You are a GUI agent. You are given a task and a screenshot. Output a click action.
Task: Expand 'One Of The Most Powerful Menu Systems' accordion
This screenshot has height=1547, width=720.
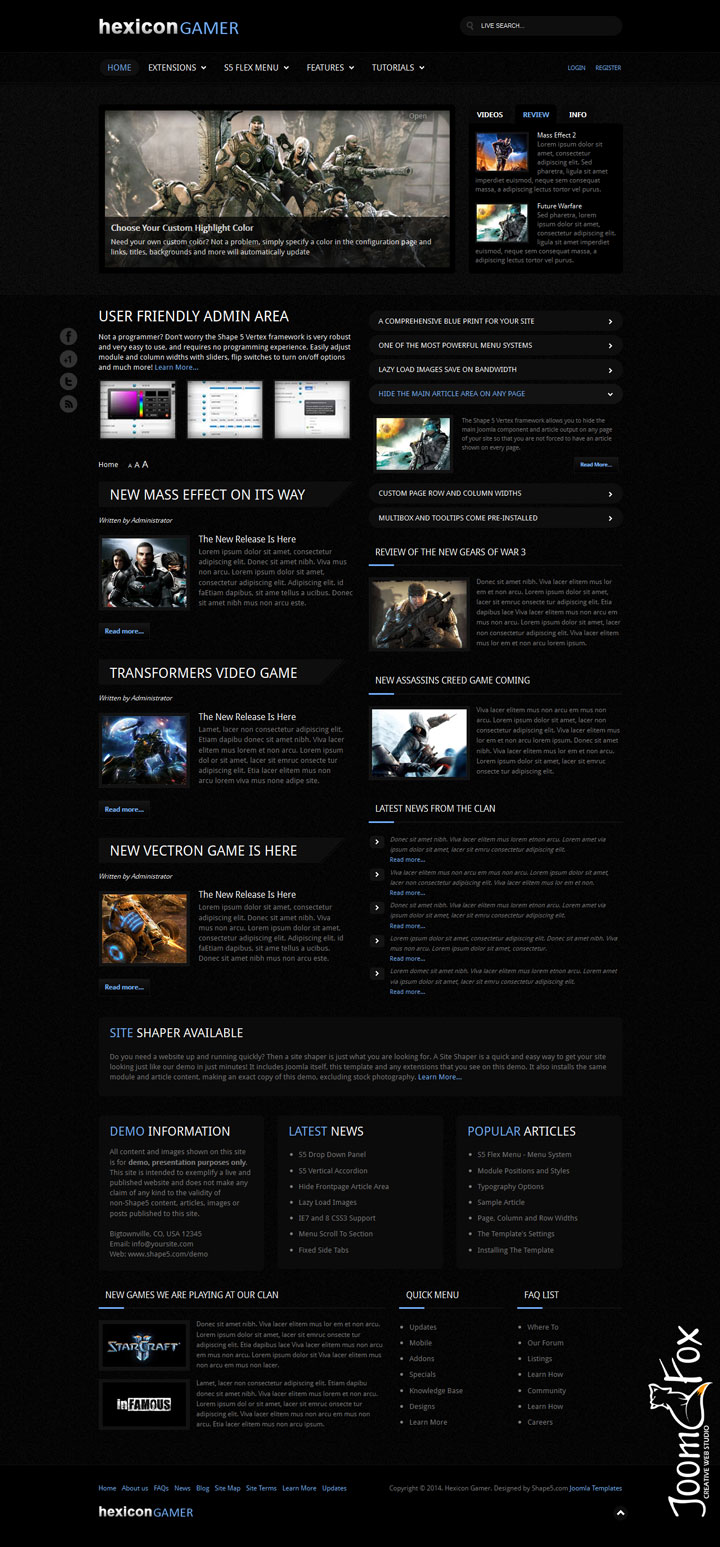tap(496, 345)
